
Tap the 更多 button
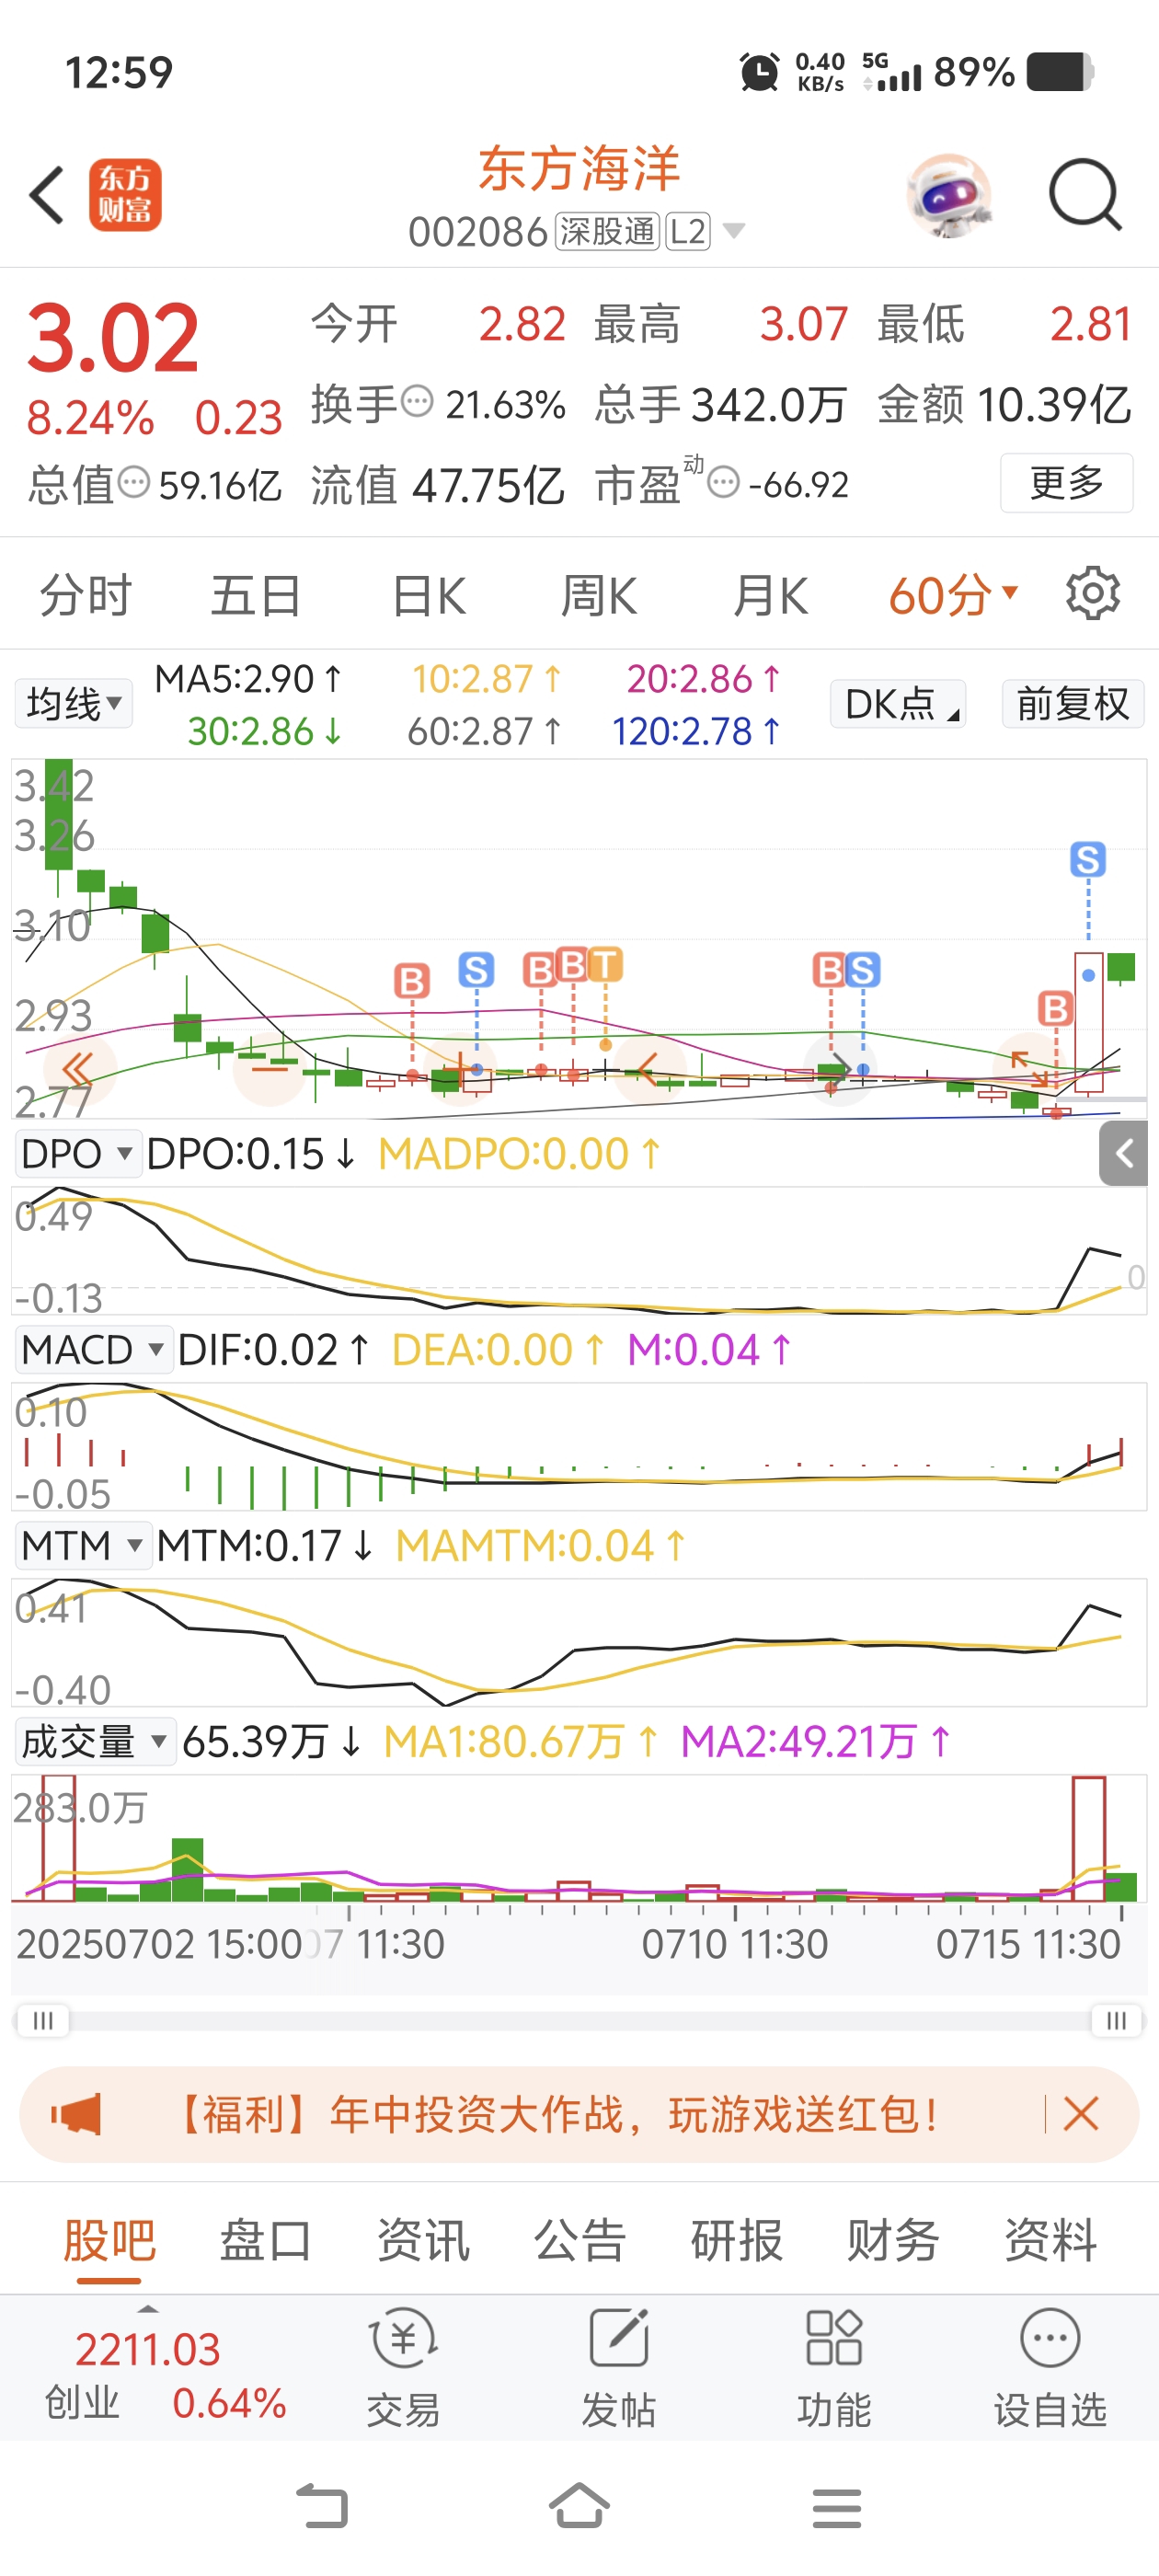1066,483
